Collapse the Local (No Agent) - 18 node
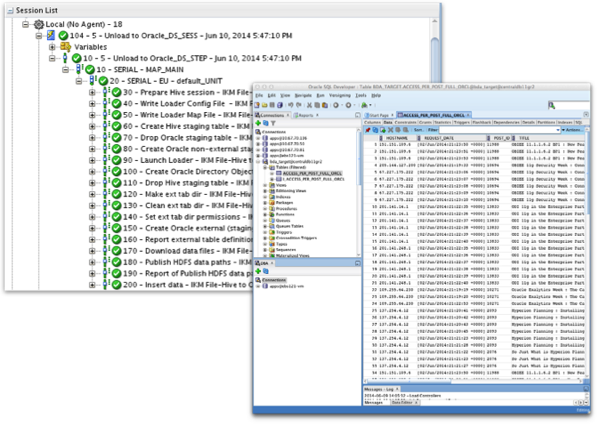 [26, 24]
